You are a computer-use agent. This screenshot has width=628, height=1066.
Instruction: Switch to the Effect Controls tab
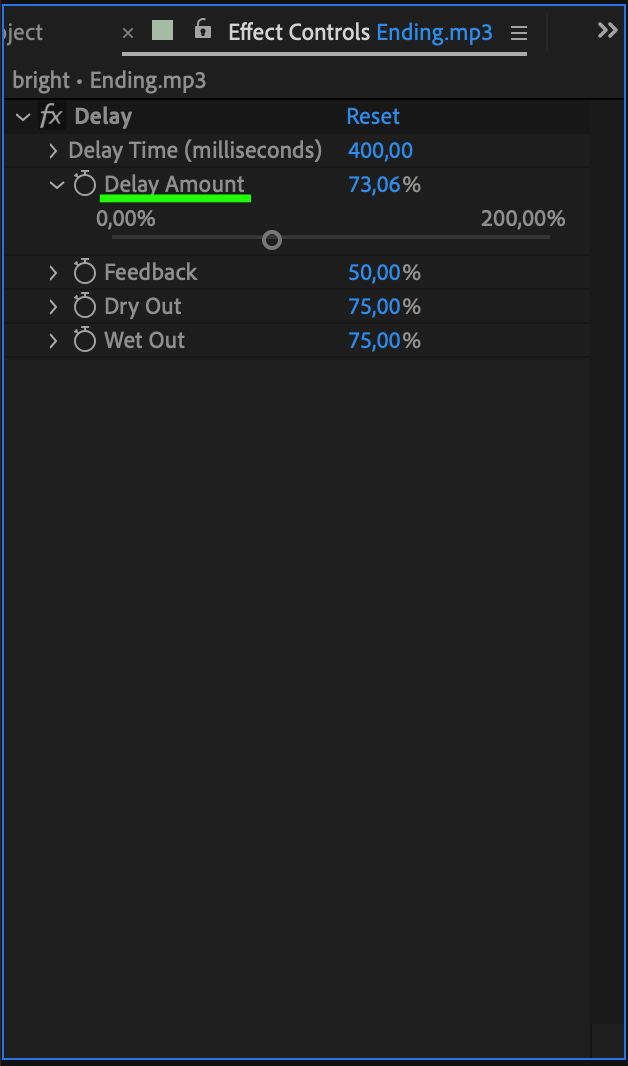click(x=299, y=32)
